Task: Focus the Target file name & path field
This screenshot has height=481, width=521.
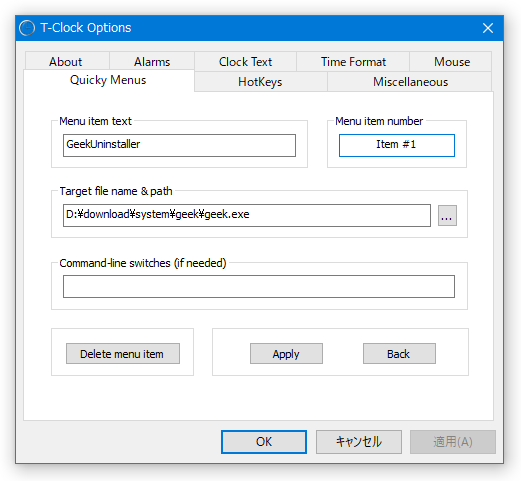Action: pyautogui.click(x=247, y=215)
